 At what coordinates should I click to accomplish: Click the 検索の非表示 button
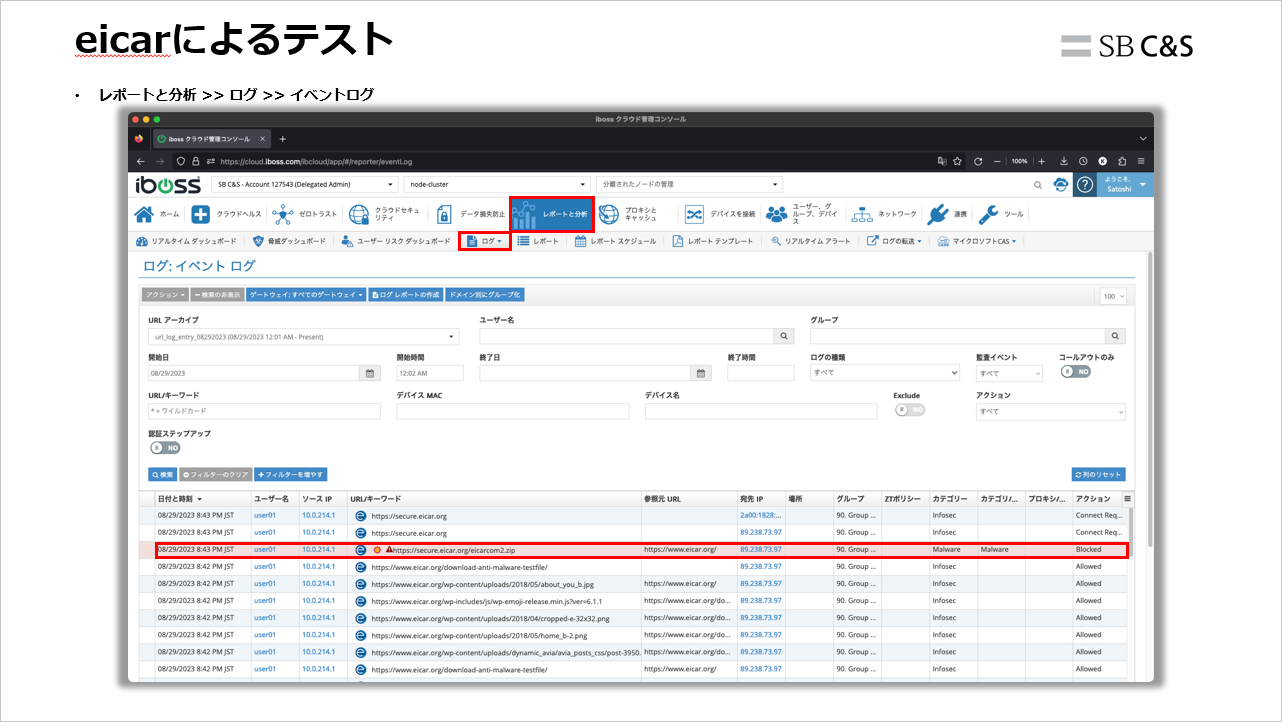coord(217,295)
